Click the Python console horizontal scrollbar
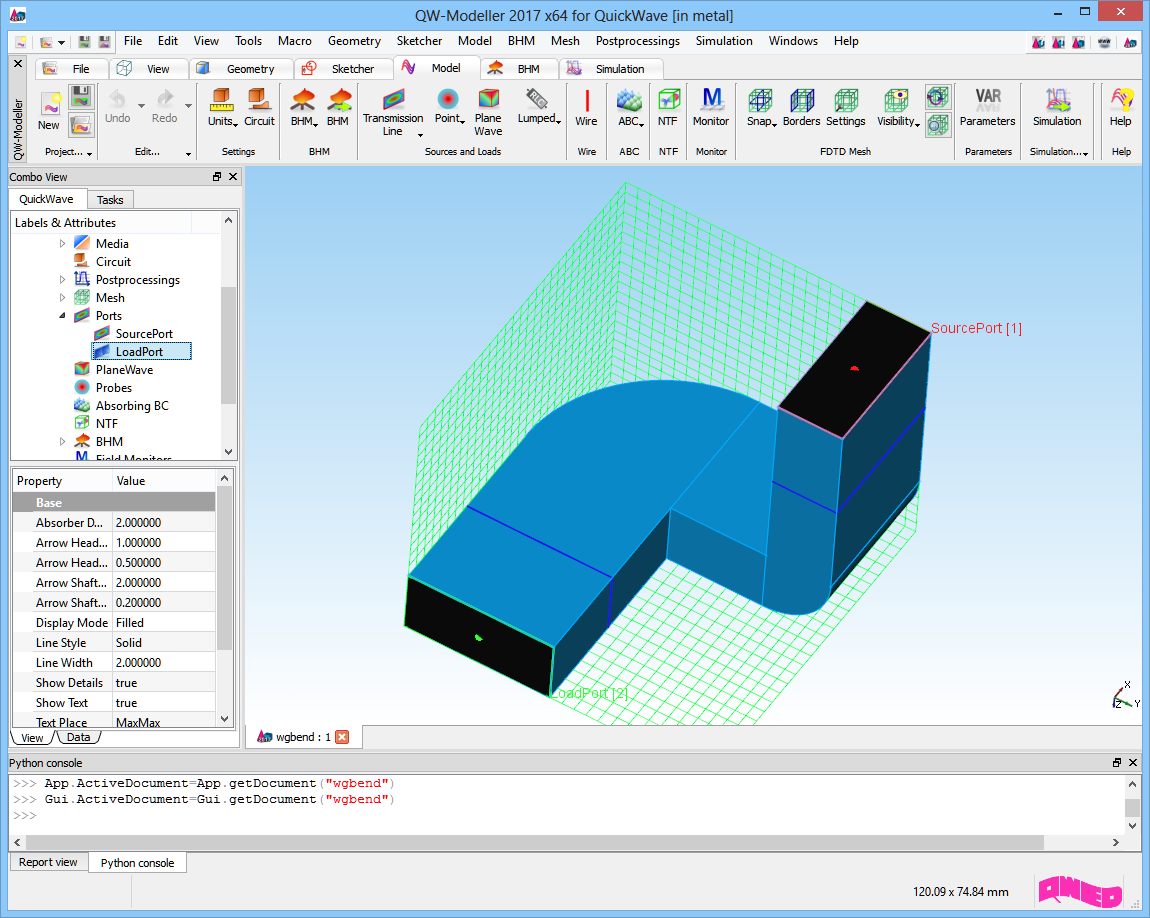1150x918 pixels. (535, 842)
